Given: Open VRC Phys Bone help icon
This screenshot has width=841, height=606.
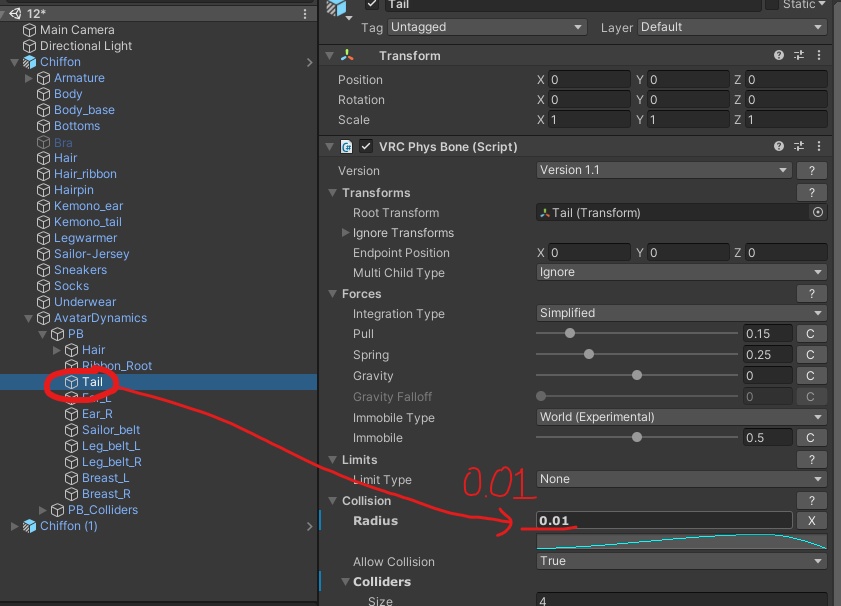Looking at the screenshot, I should pyautogui.click(x=779, y=146).
